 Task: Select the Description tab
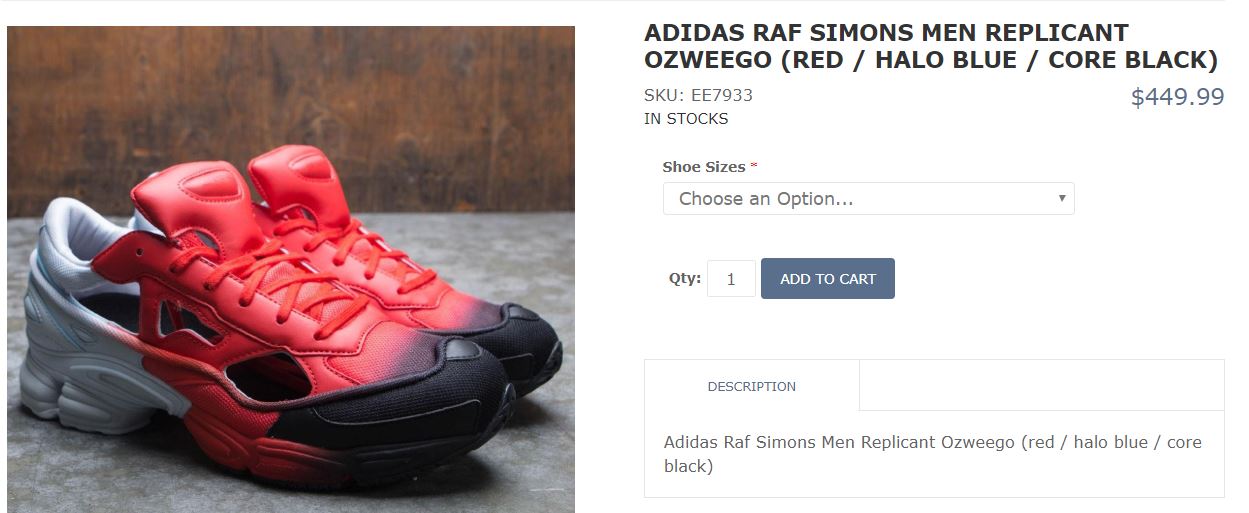(751, 386)
